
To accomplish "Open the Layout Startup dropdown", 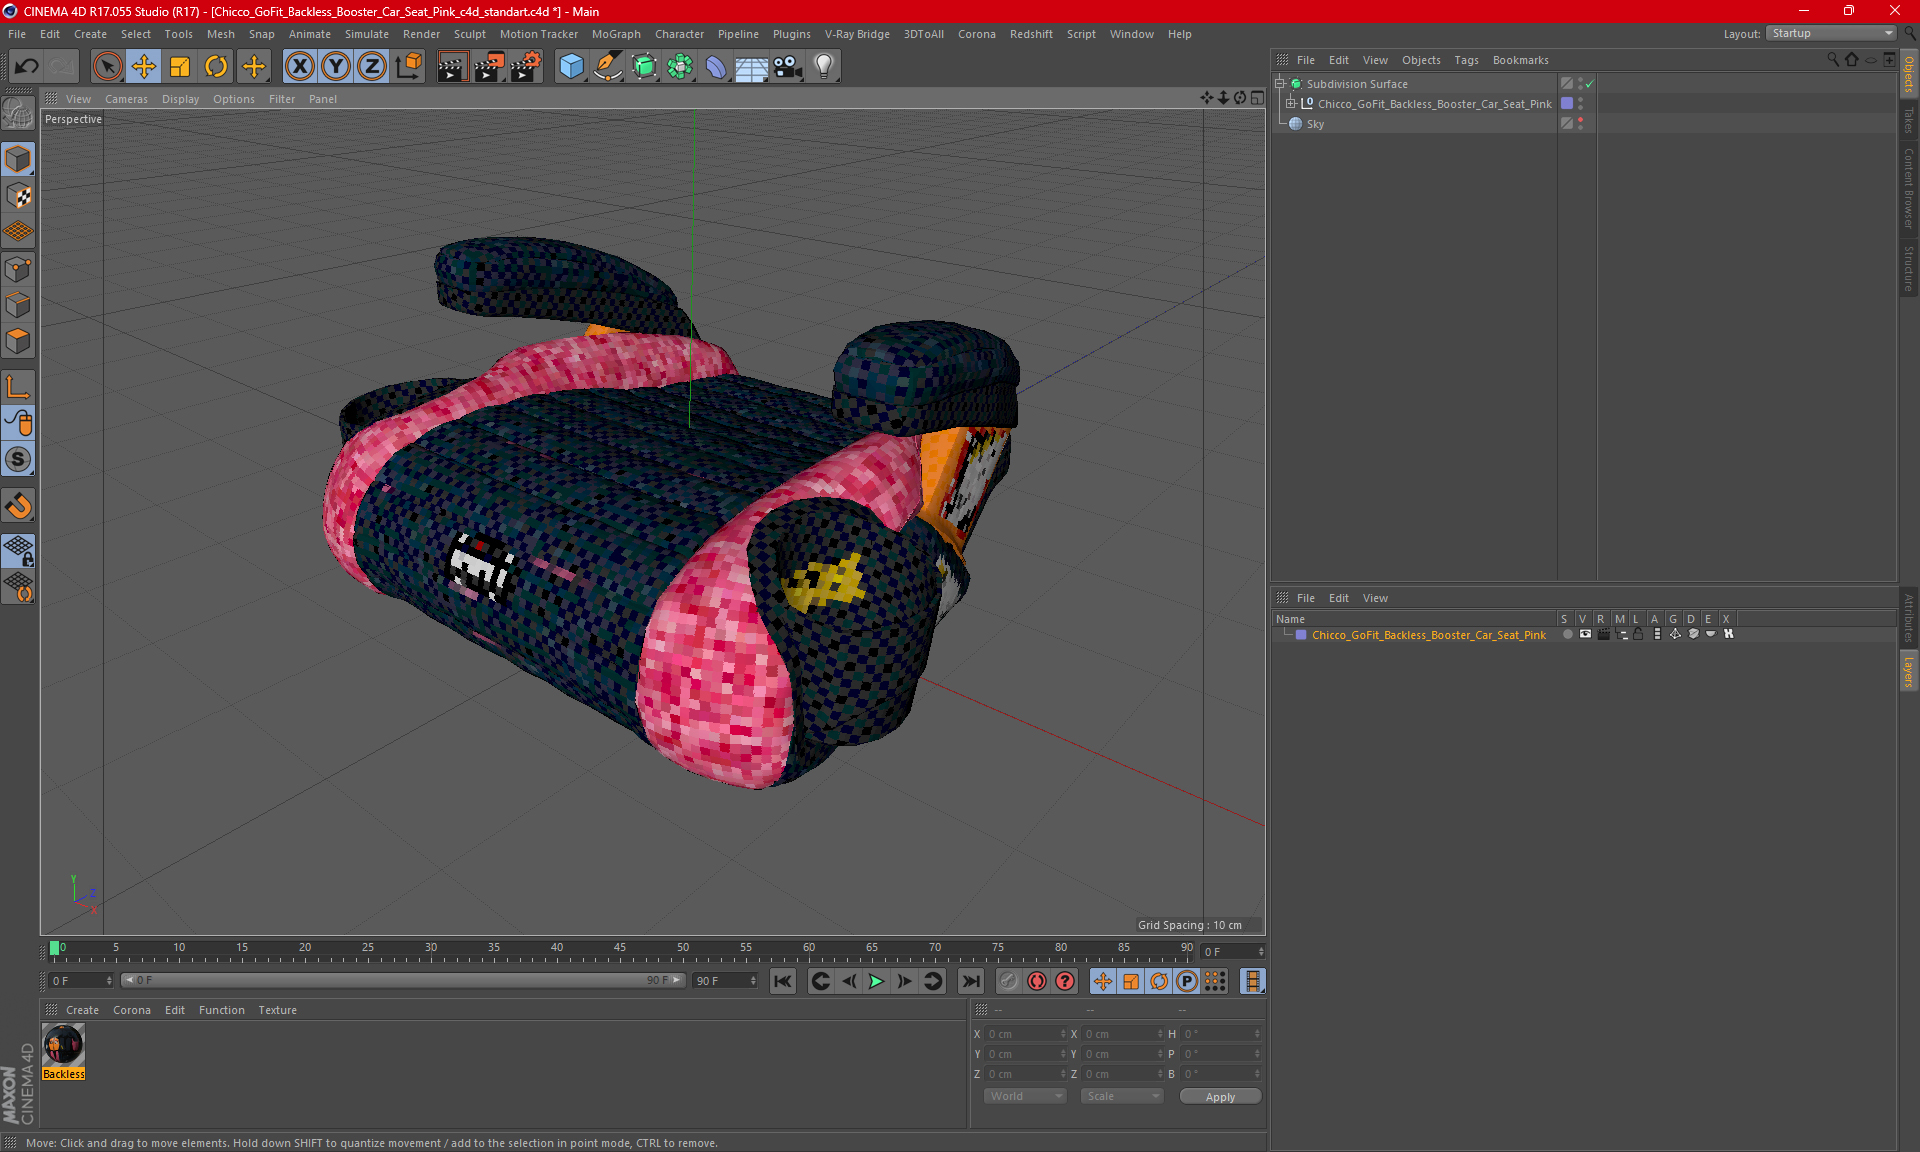I will [1832, 33].
